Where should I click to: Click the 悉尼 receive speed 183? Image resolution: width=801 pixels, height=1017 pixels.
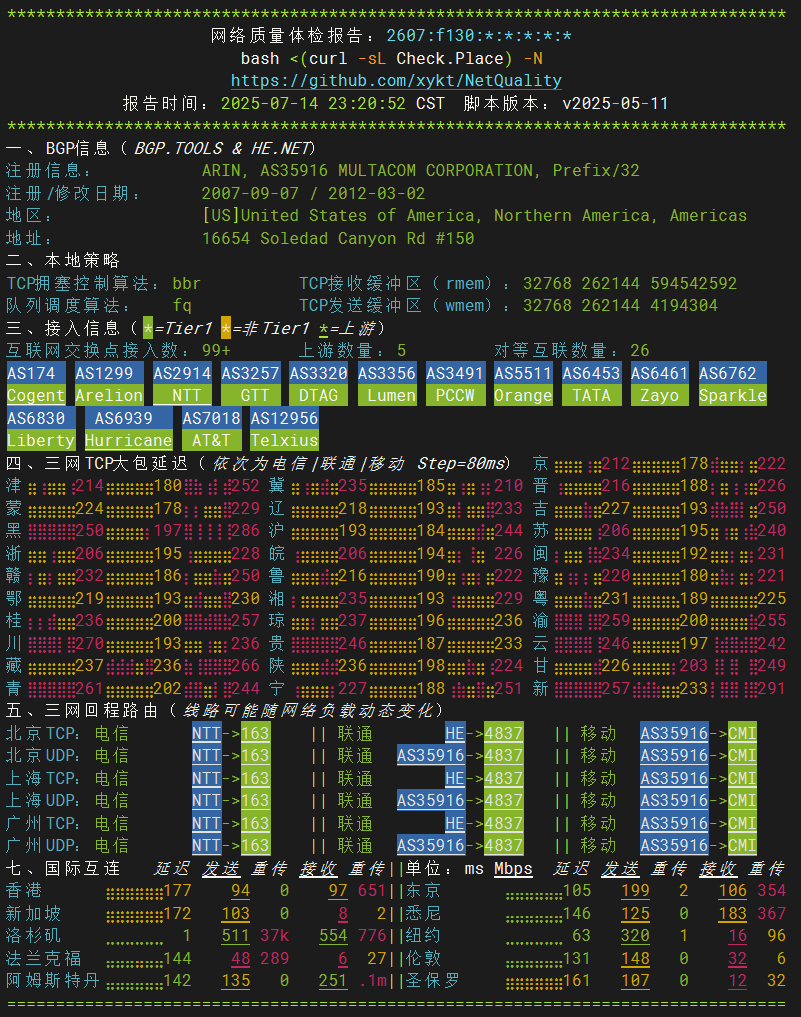(x=732, y=913)
